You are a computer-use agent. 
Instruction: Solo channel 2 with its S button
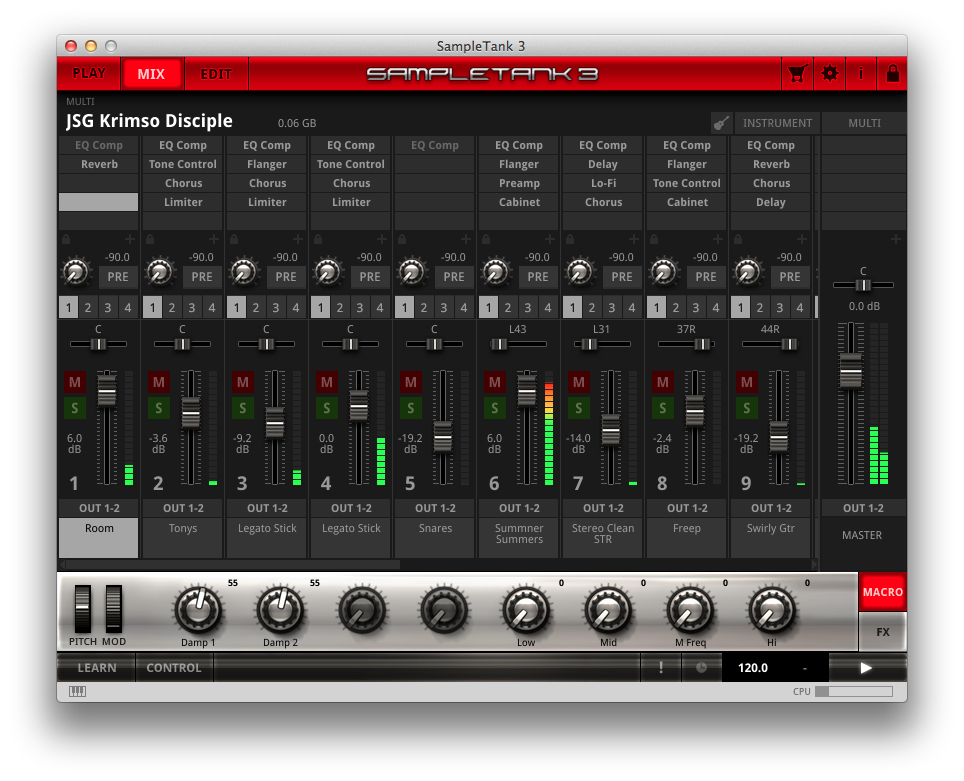157,408
